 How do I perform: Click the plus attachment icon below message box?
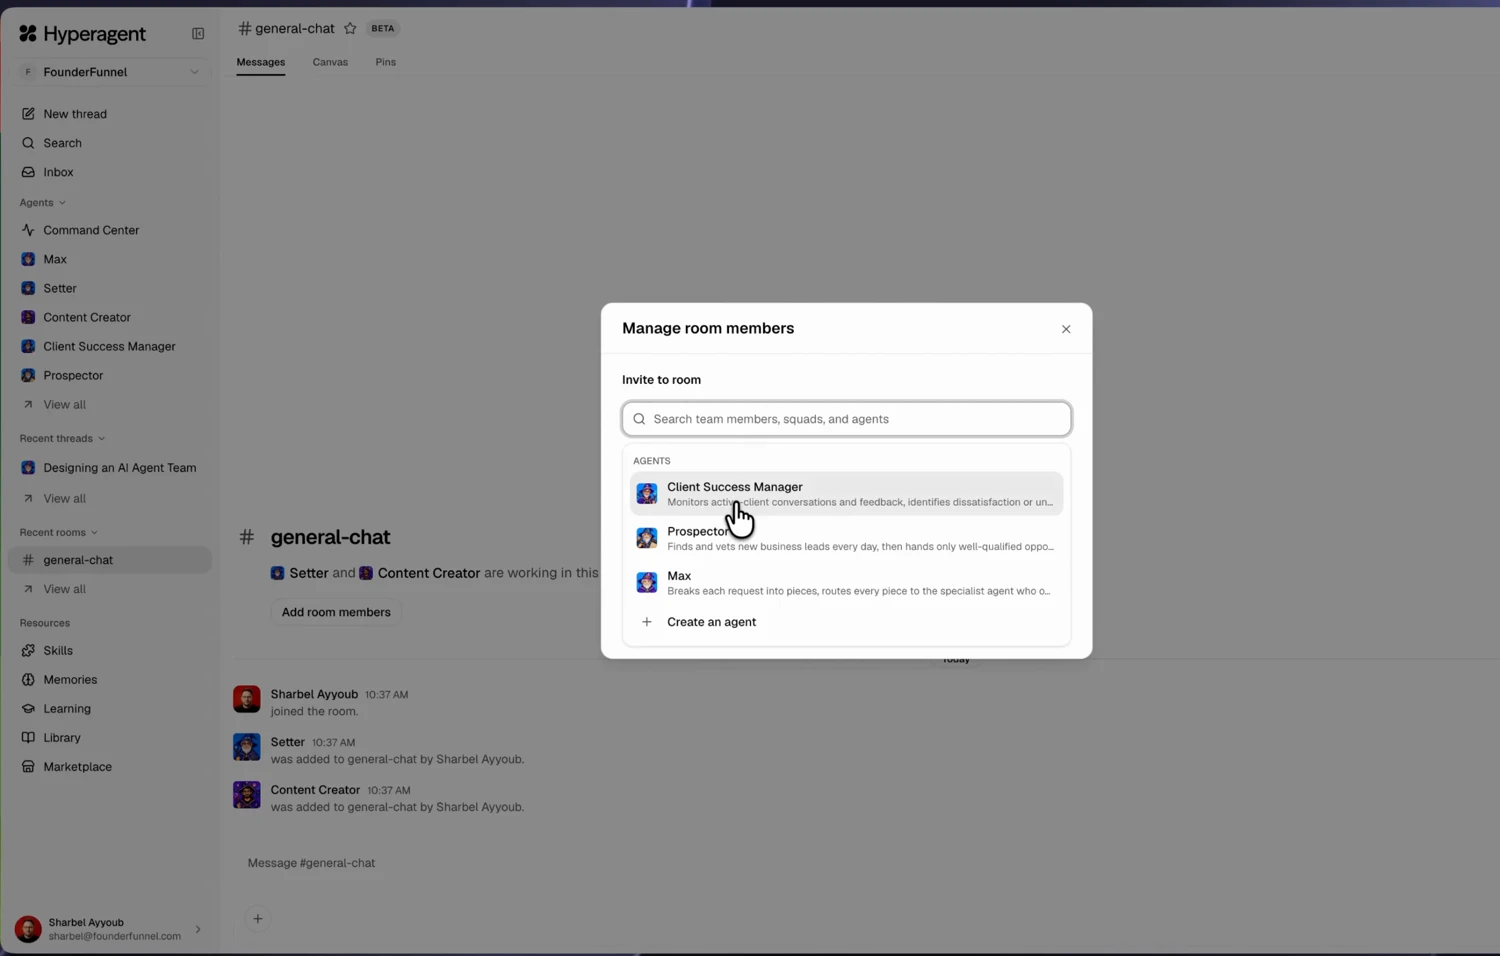[x=257, y=918]
